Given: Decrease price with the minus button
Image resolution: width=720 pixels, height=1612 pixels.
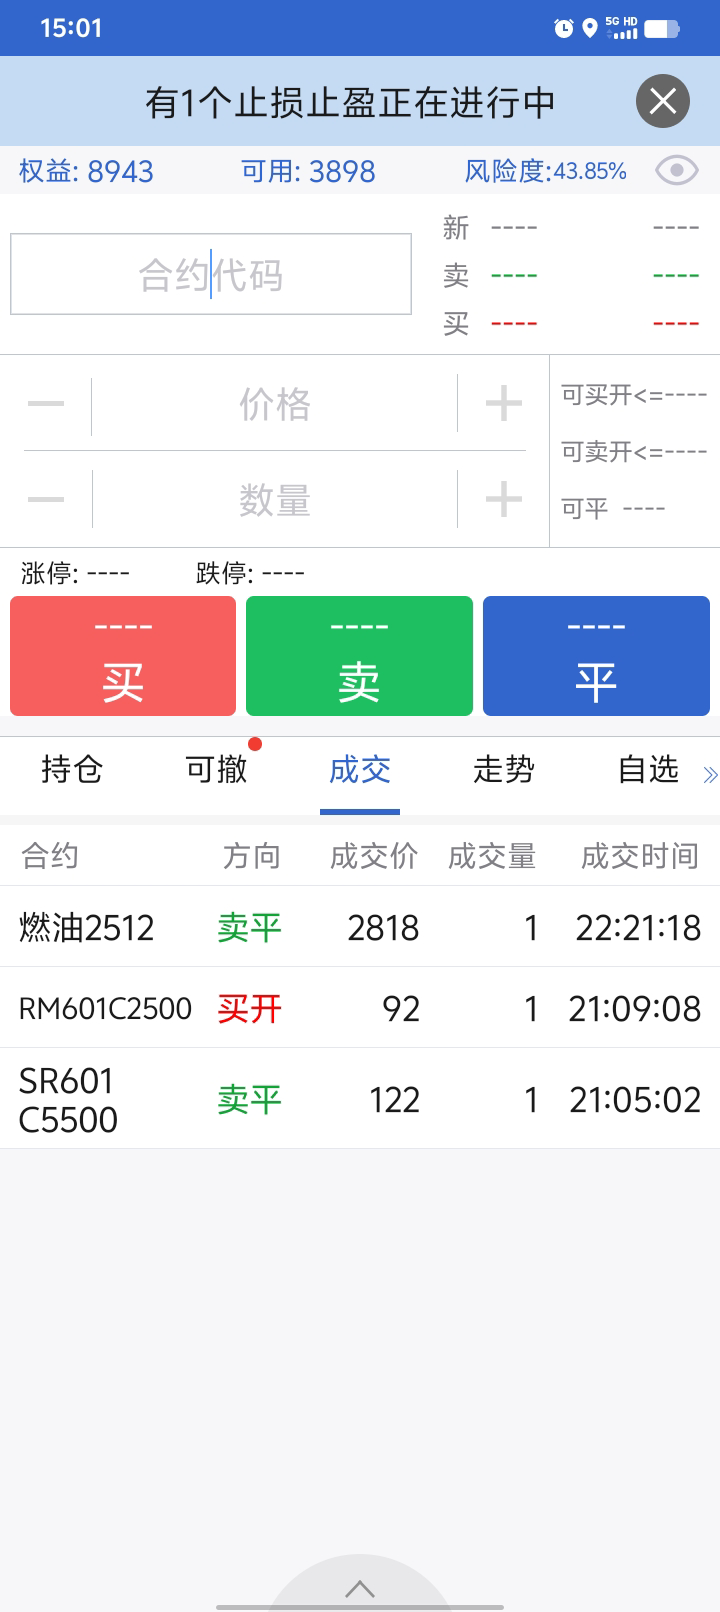Looking at the screenshot, I should (46, 404).
